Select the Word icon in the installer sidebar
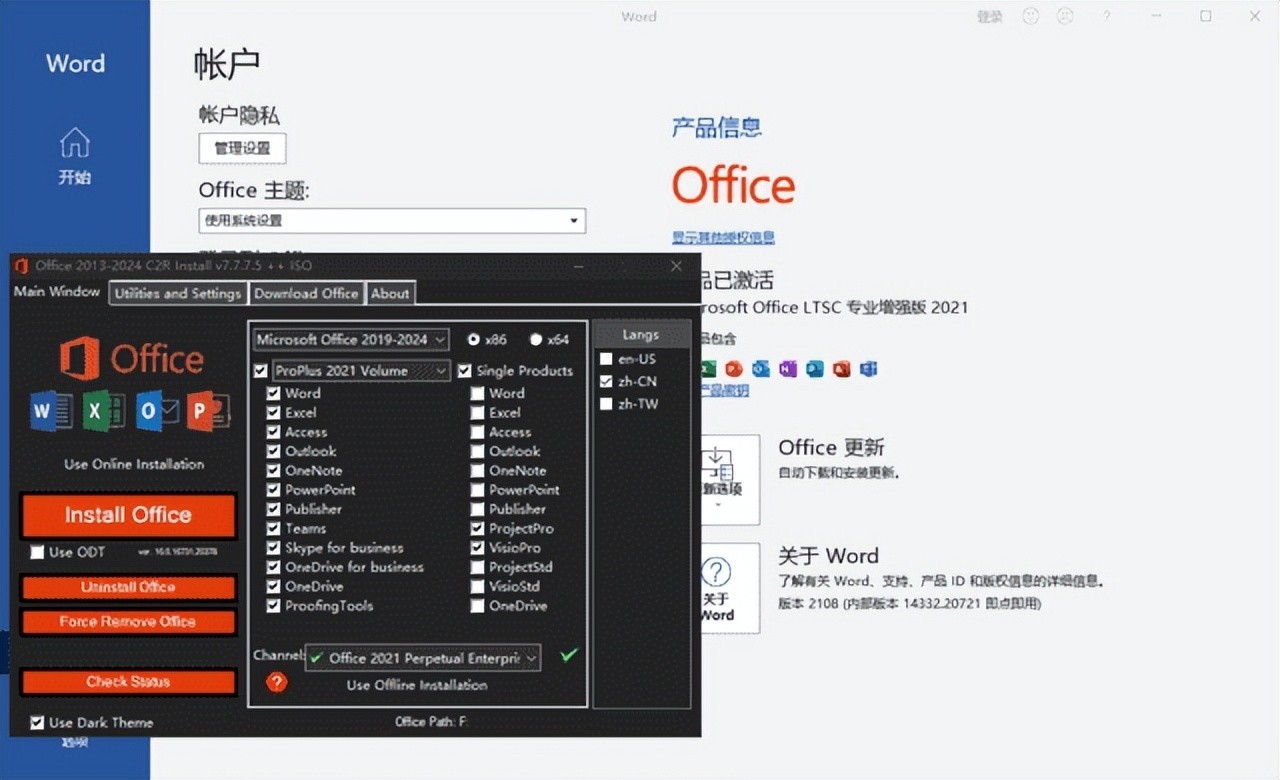1280x780 pixels. [51, 411]
